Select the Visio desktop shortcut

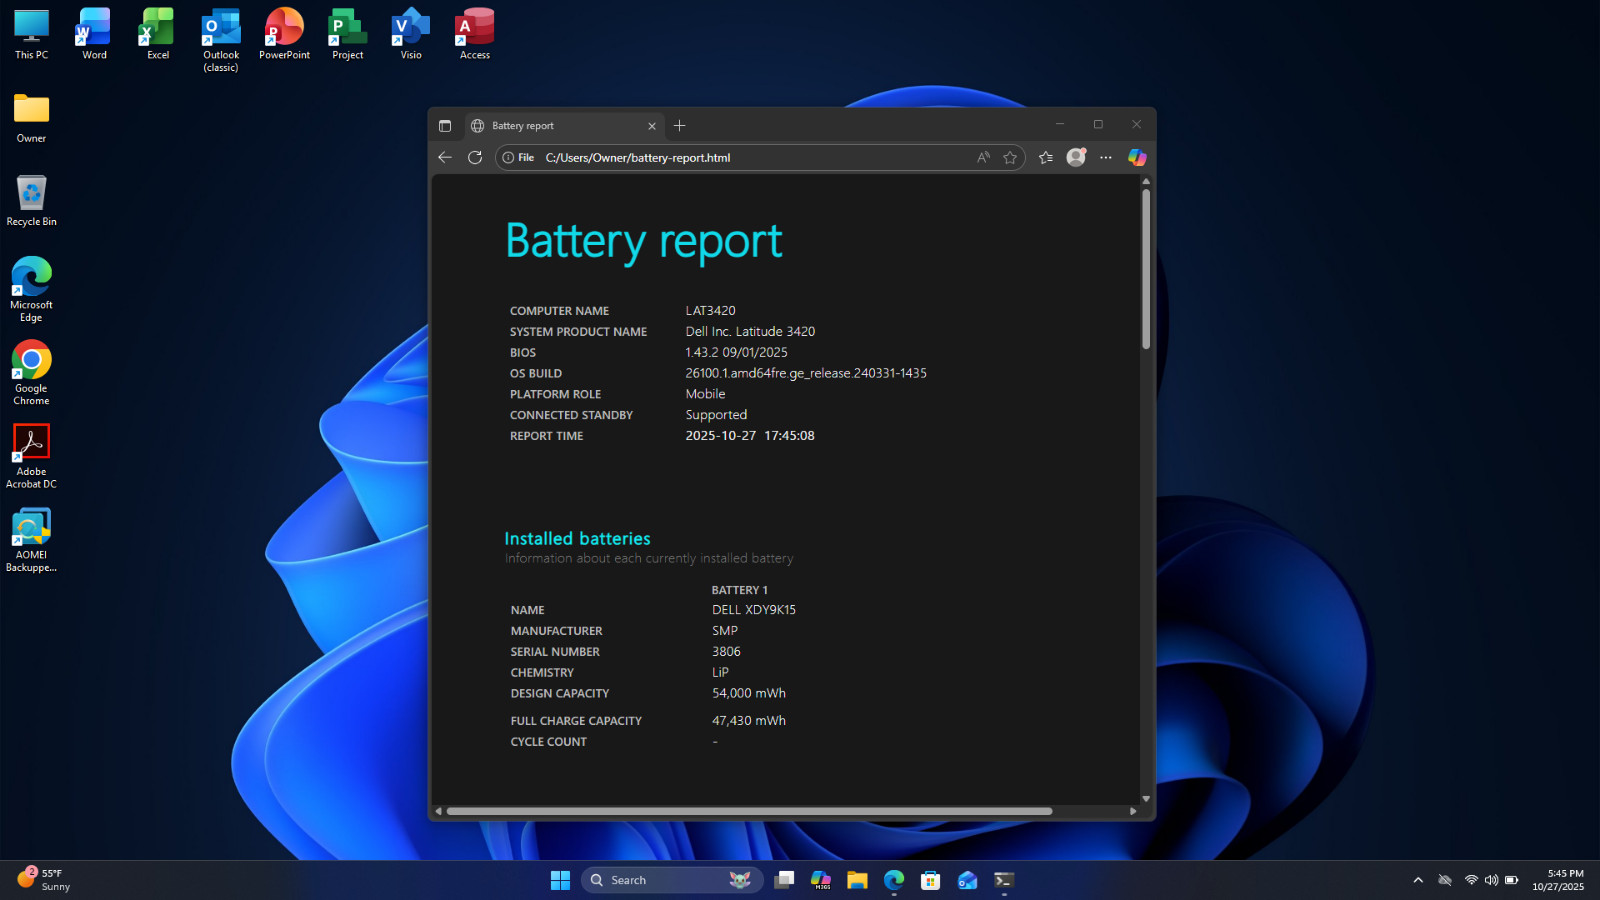pyautogui.click(x=411, y=35)
